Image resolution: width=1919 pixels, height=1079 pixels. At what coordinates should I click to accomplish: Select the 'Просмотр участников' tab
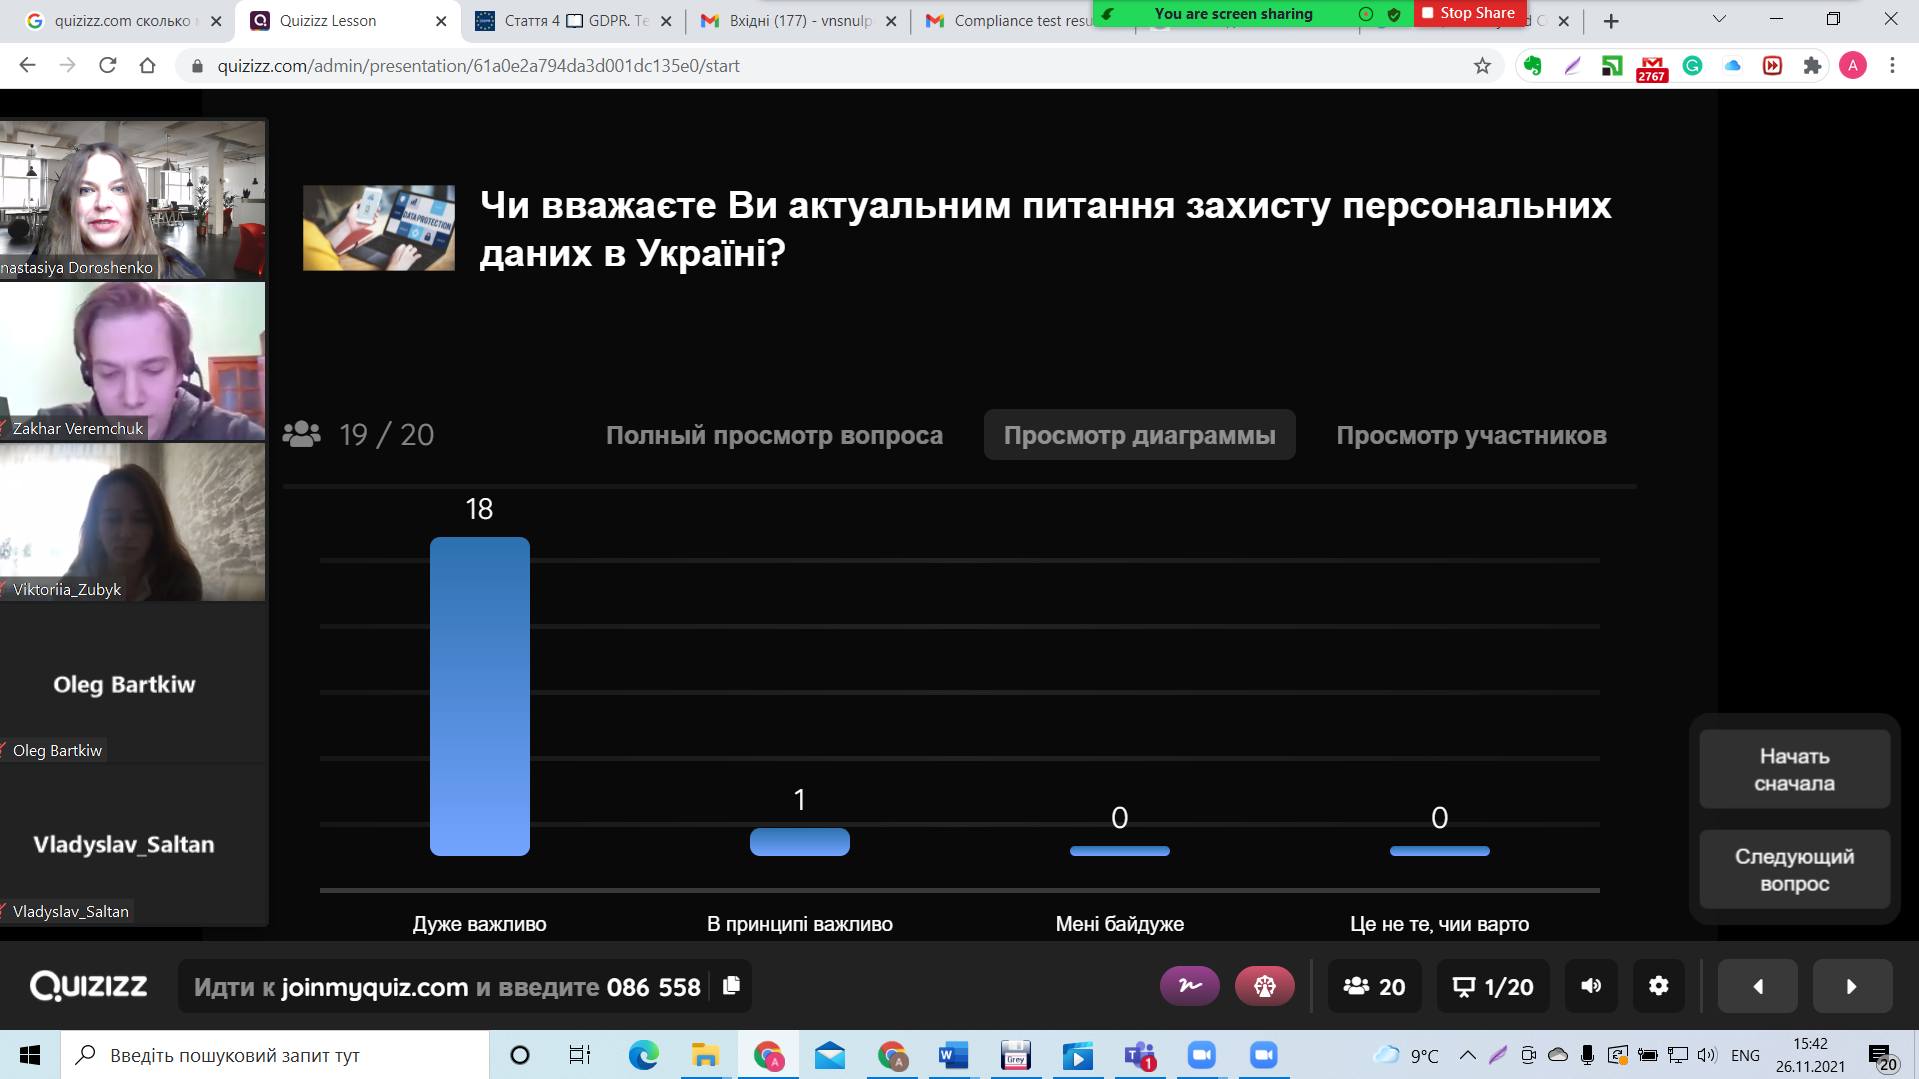point(1471,435)
